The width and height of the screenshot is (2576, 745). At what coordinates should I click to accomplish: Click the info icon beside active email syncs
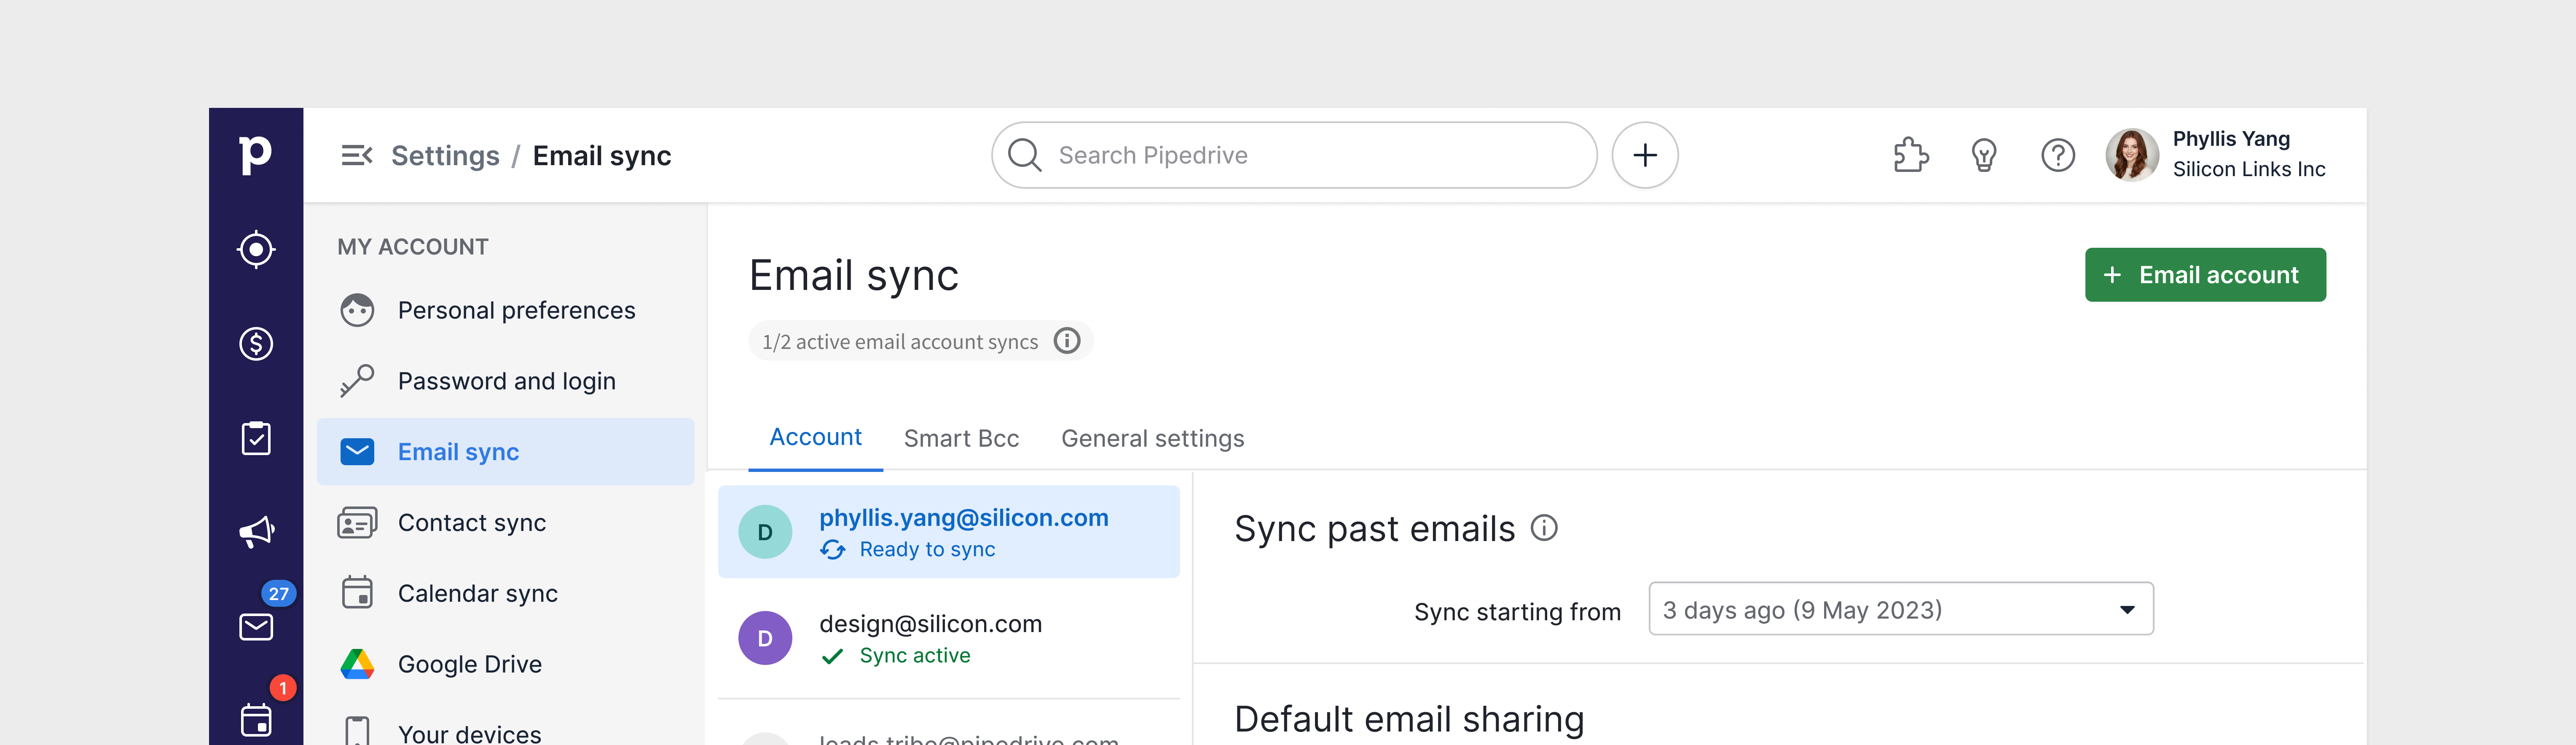(x=1067, y=340)
